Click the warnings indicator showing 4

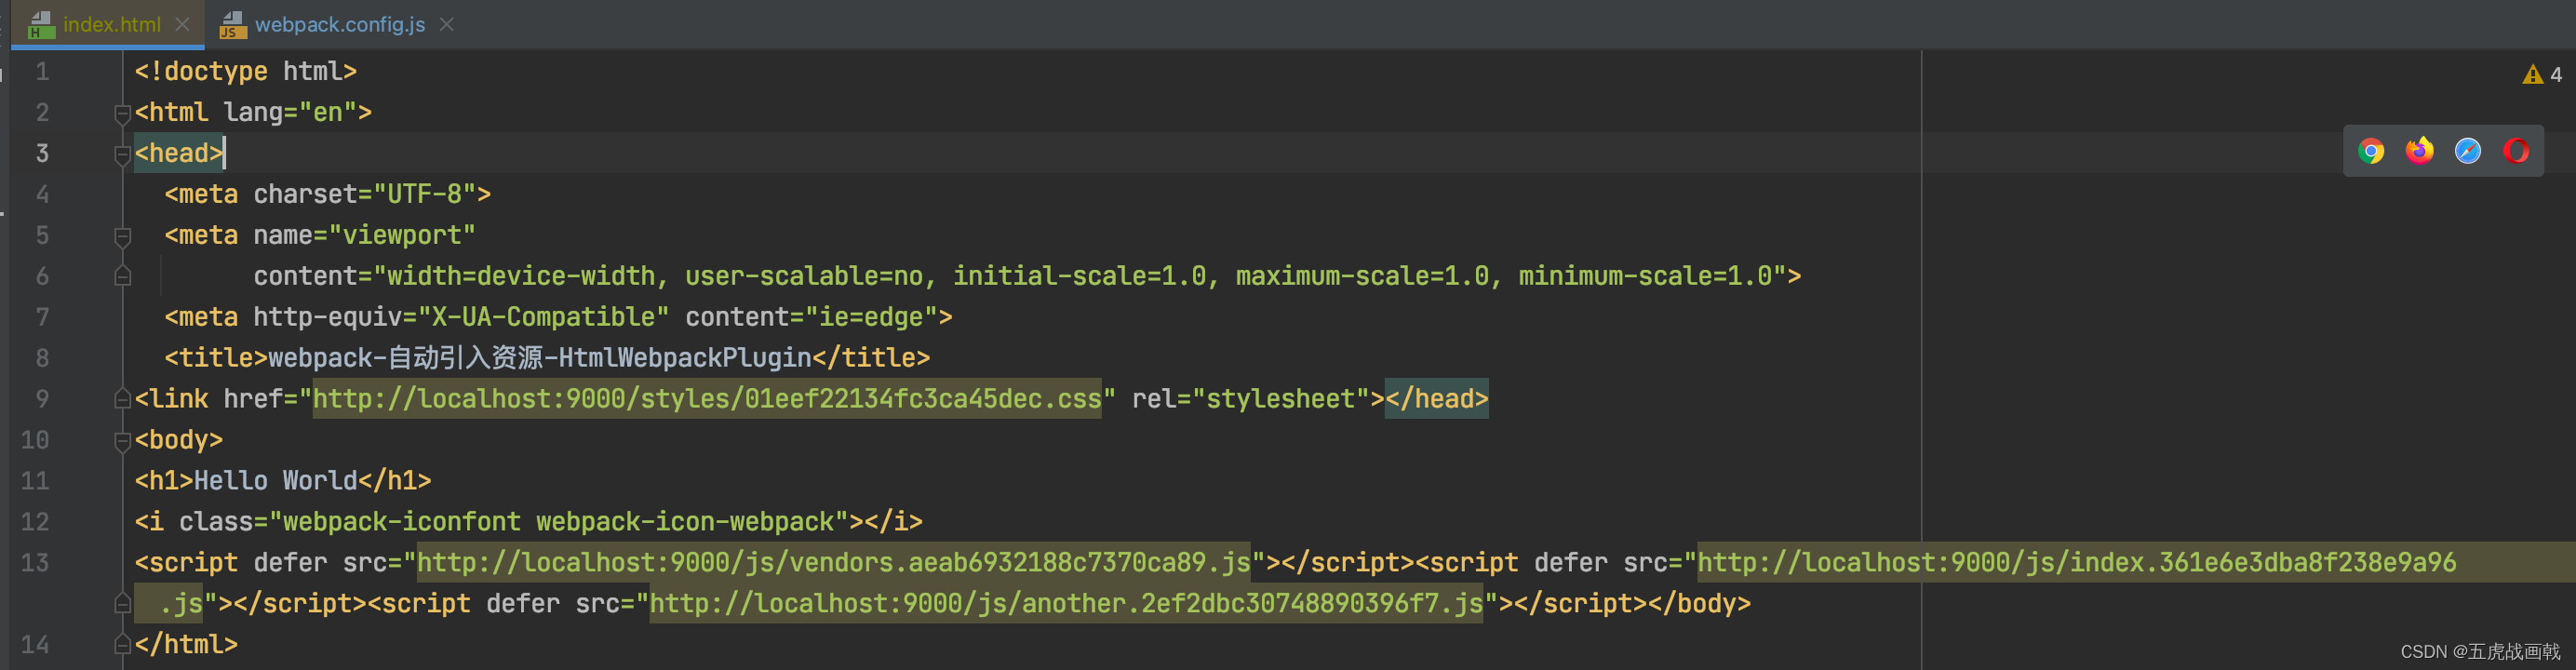click(2542, 75)
